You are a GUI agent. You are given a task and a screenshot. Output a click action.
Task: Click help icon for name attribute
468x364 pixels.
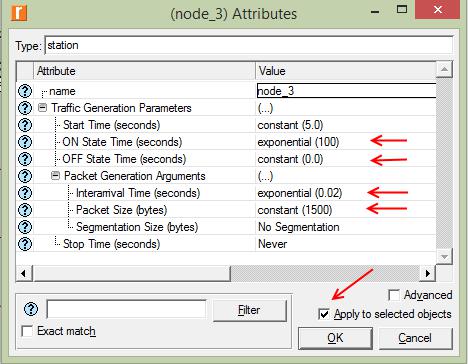click(x=25, y=91)
